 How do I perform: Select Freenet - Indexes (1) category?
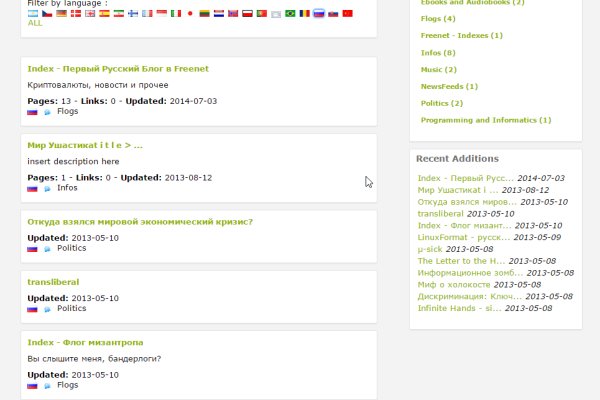coord(462,36)
